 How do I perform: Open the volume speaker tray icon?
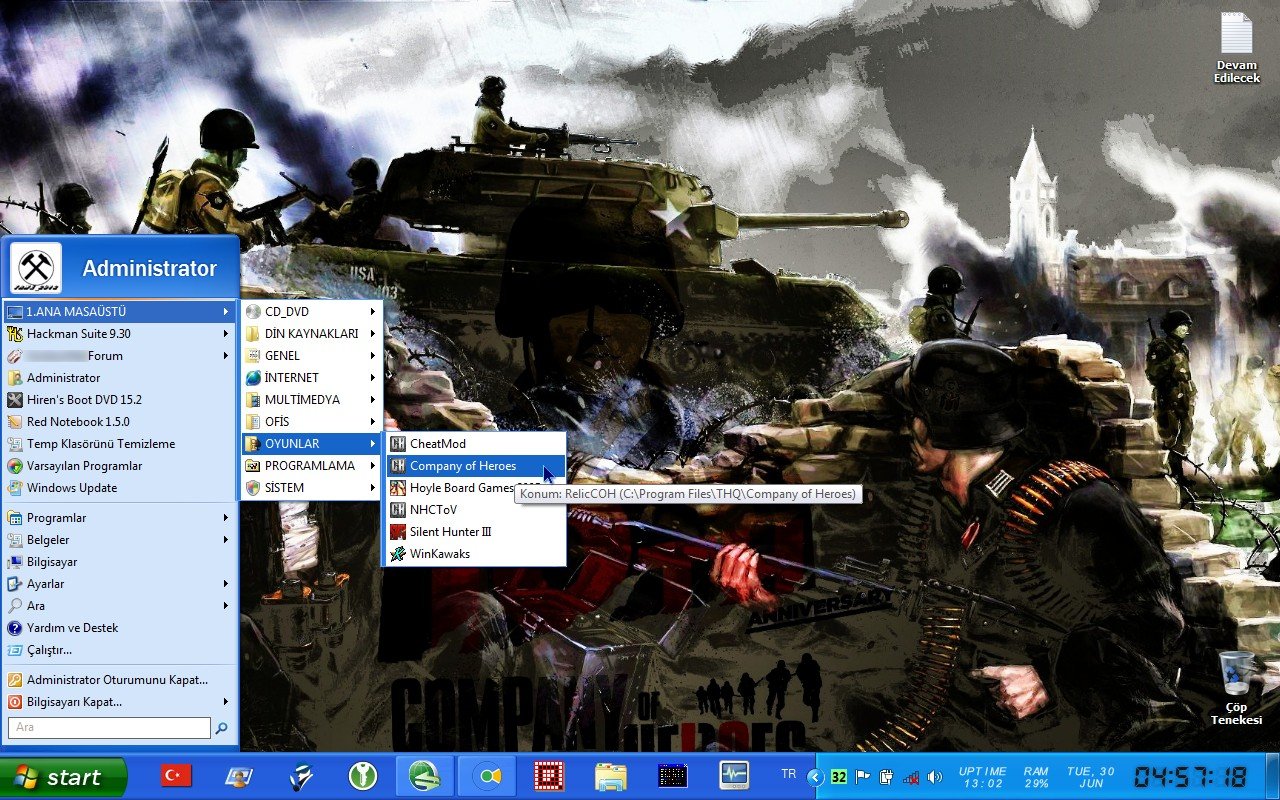[934, 777]
